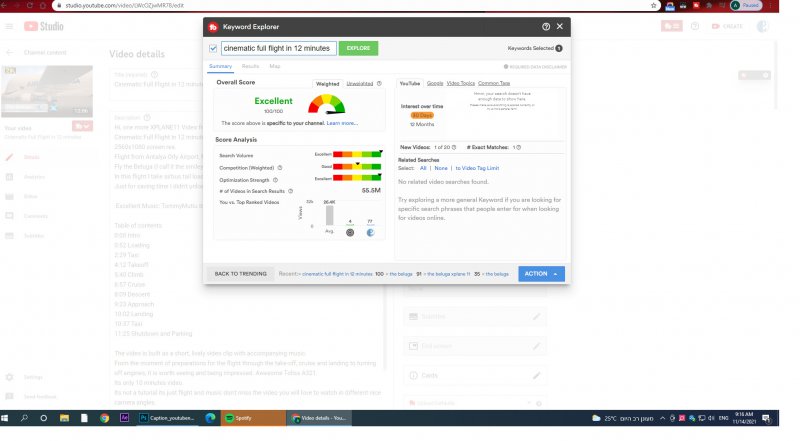The height and width of the screenshot is (441, 800).
Task: Click the green EXPLORE button
Action: (358, 48)
